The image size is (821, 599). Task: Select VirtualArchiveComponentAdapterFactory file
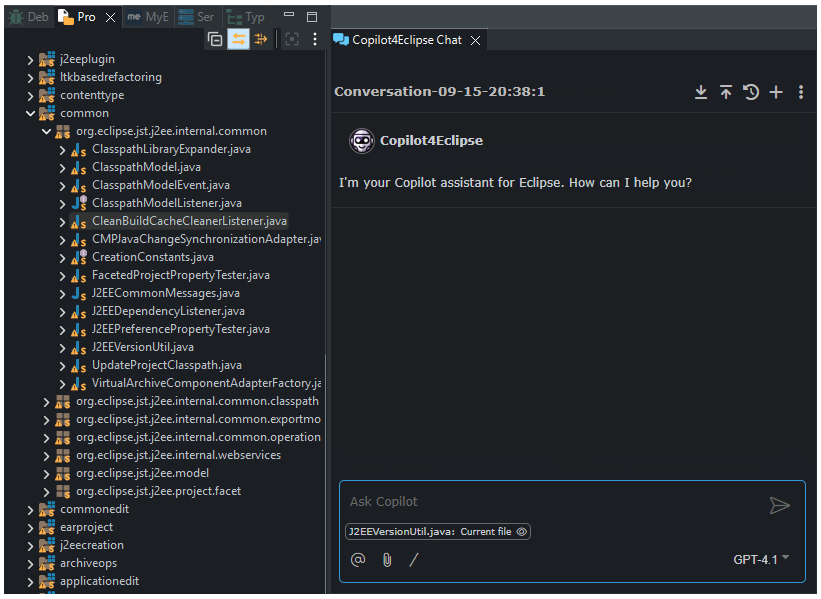[206, 383]
